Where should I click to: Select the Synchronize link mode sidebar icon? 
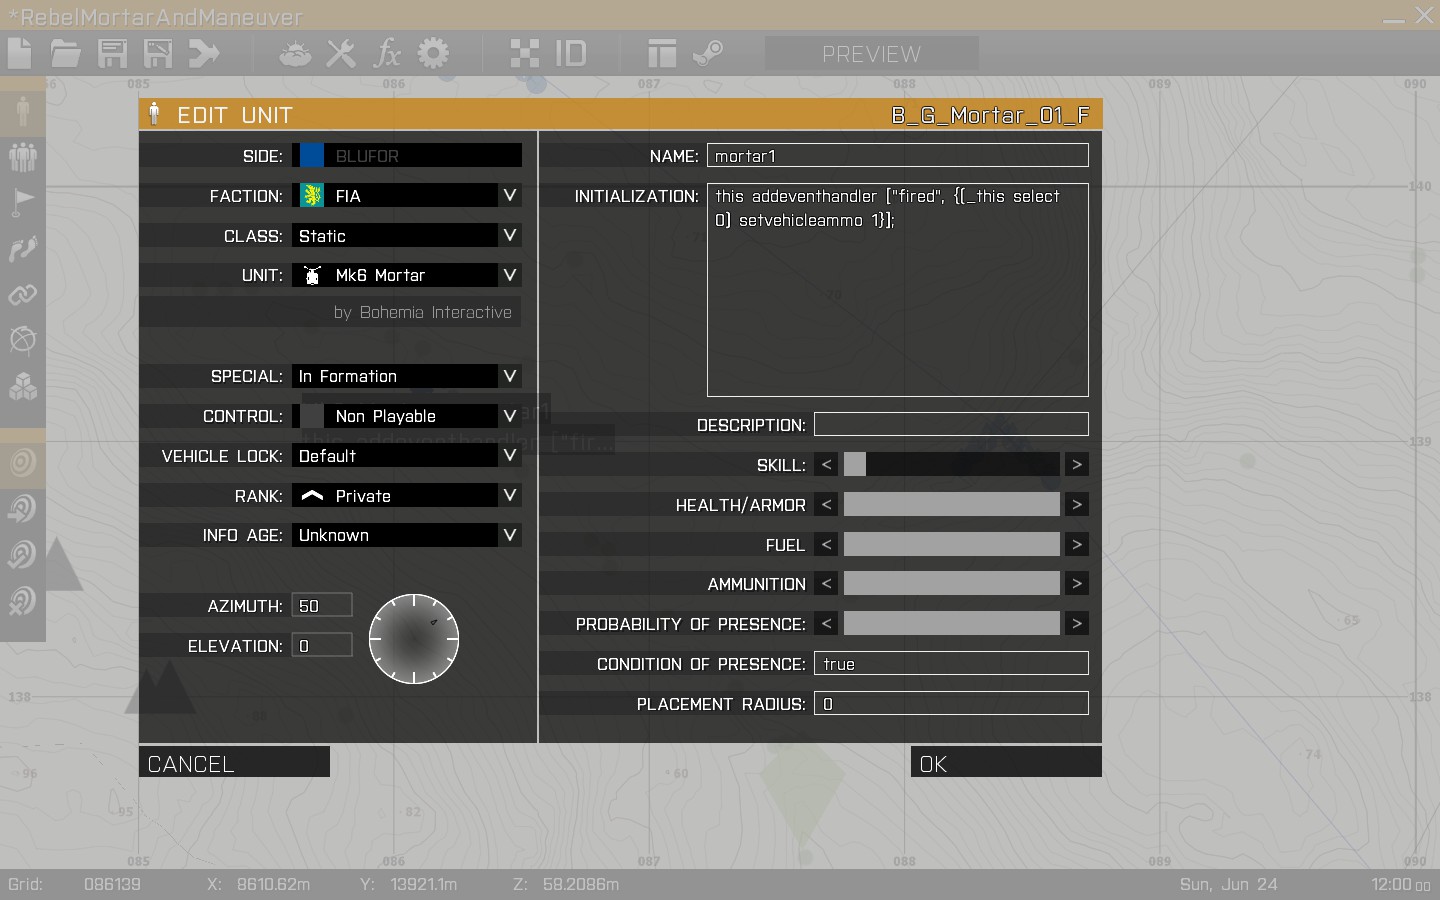(22, 294)
